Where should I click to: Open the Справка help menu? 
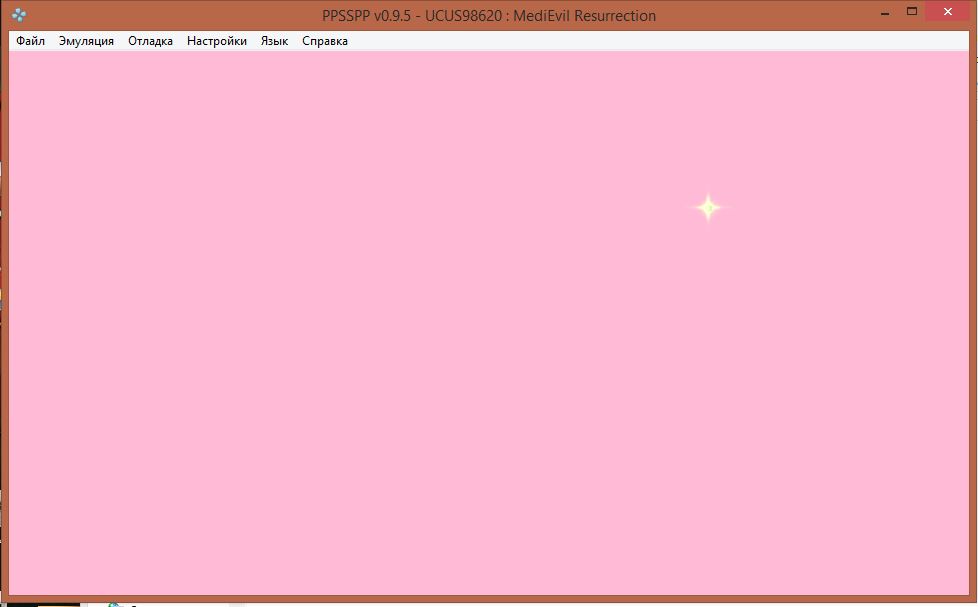tap(325, 41)
